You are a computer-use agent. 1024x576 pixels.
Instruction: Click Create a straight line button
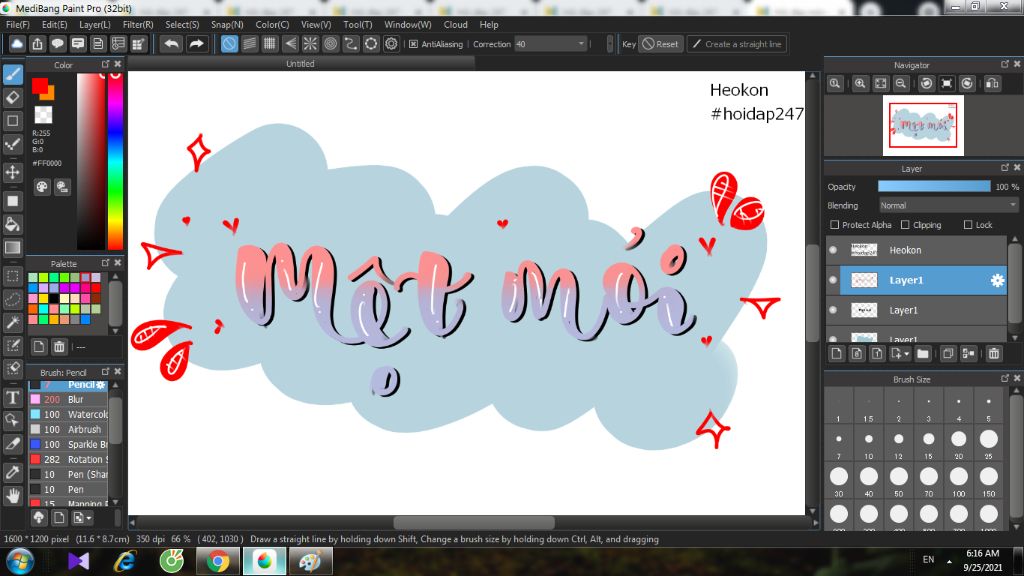tap(737, 44)
